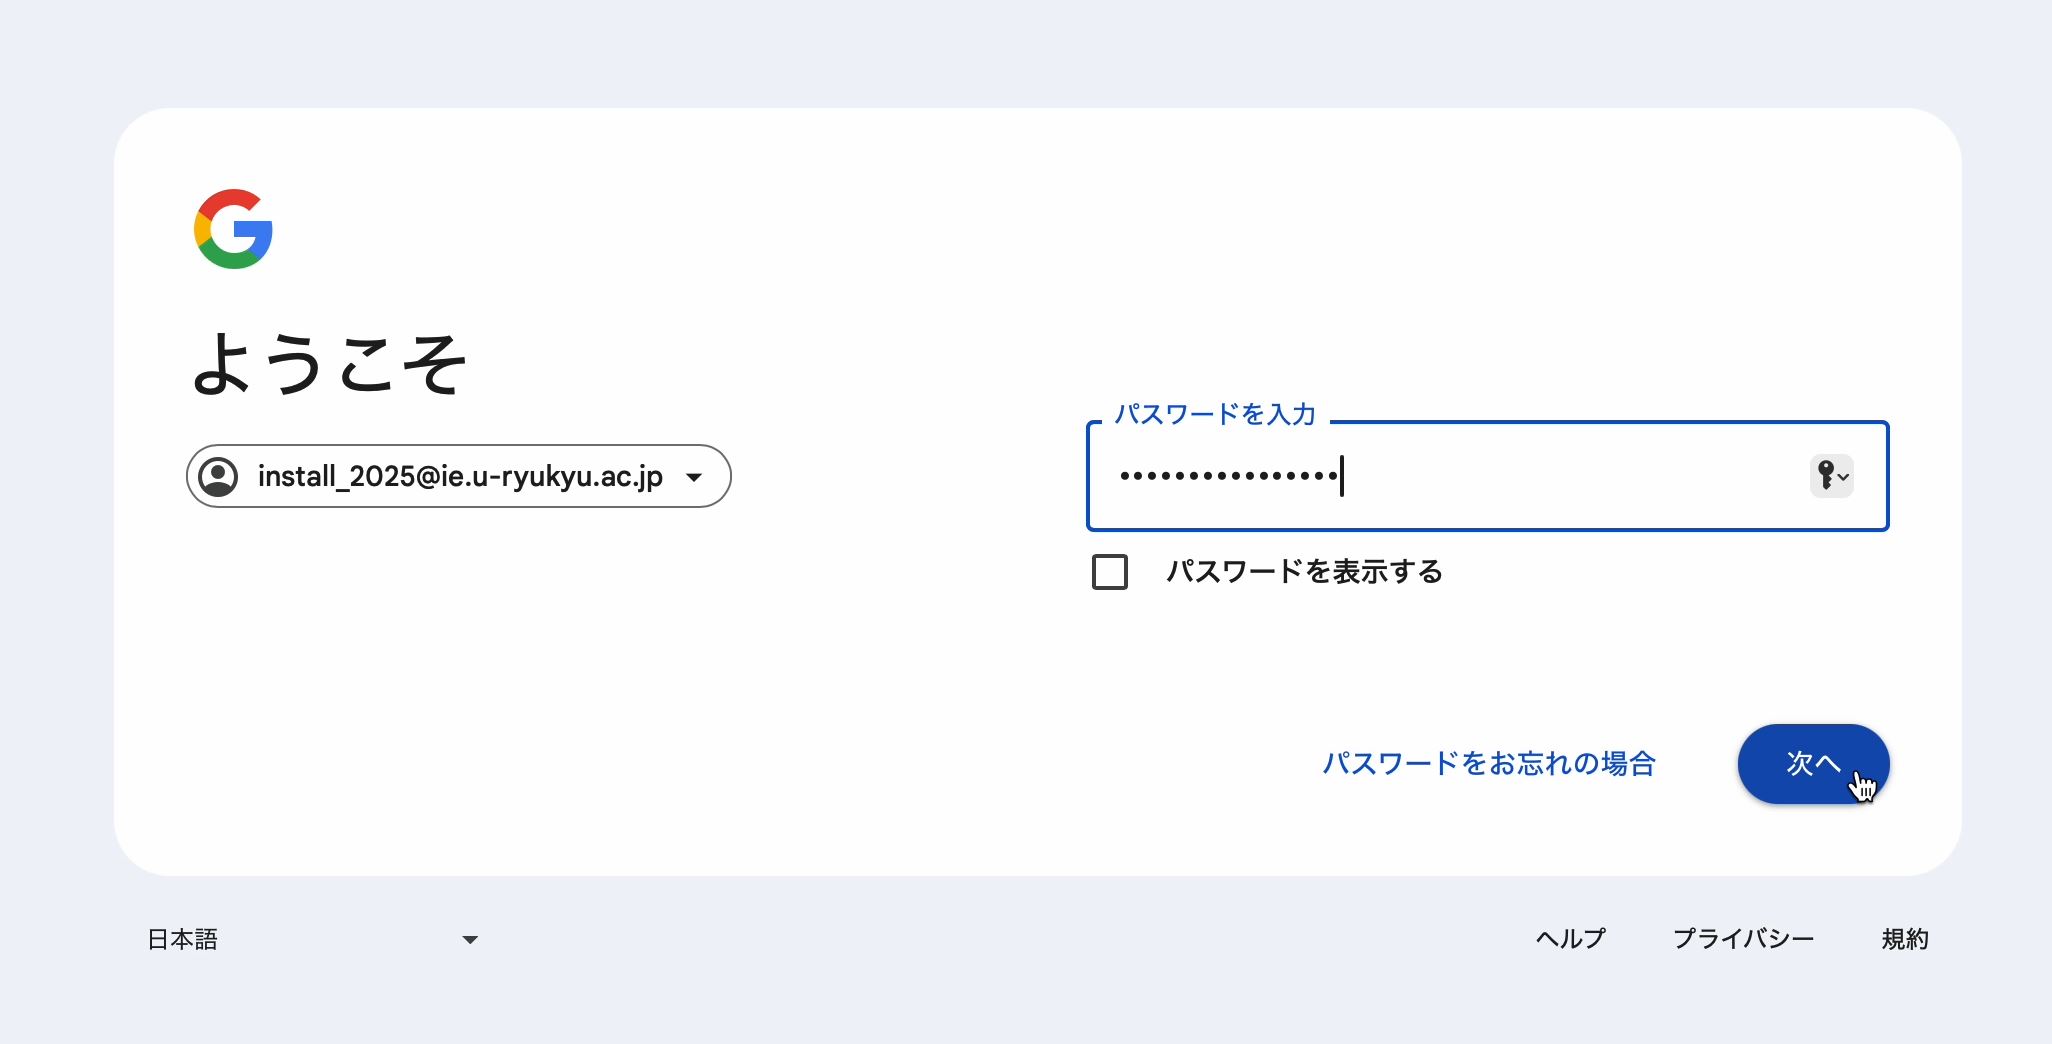Open the 日本語 language dropdown
This screenshot has height=1044, width=2052.
click(x=313, y=939)
